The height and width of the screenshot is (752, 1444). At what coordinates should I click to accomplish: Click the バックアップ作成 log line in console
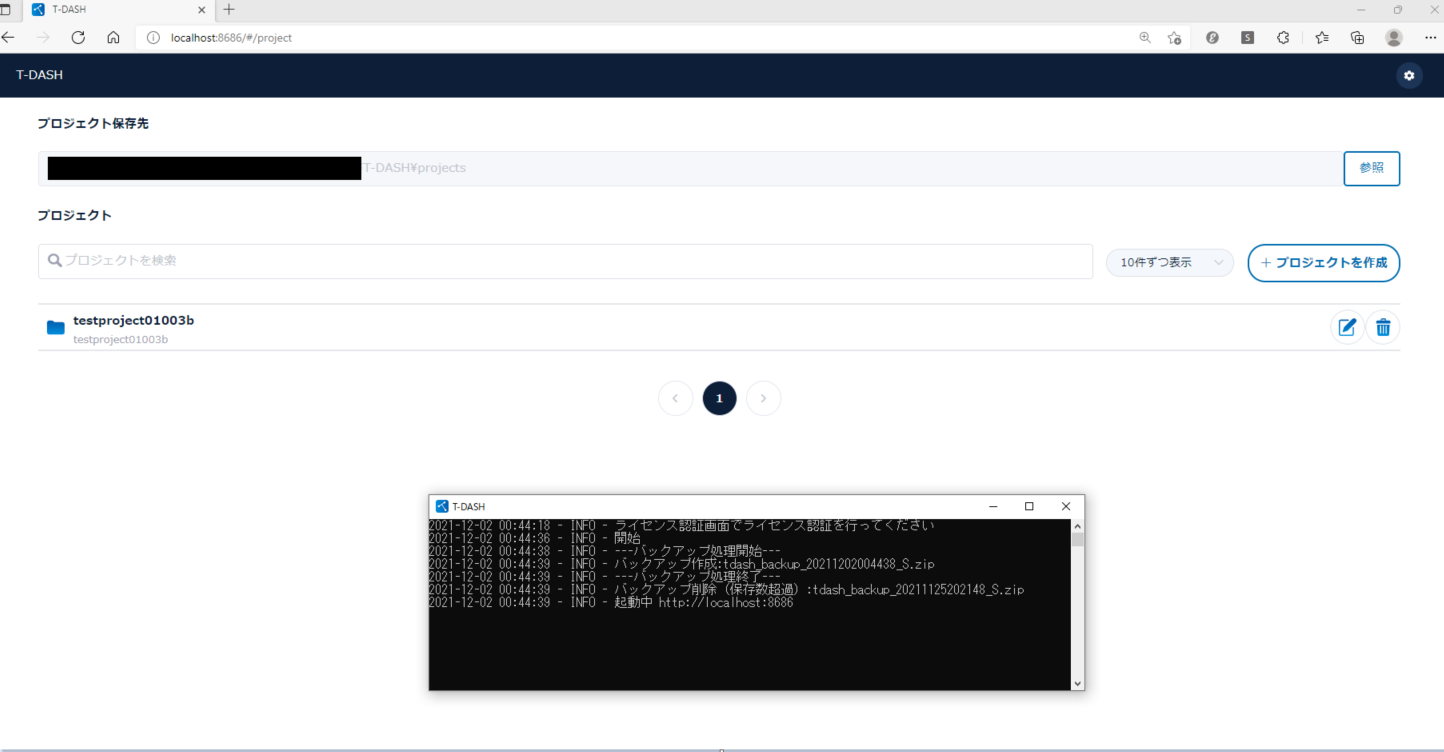[x=682, y=564]
